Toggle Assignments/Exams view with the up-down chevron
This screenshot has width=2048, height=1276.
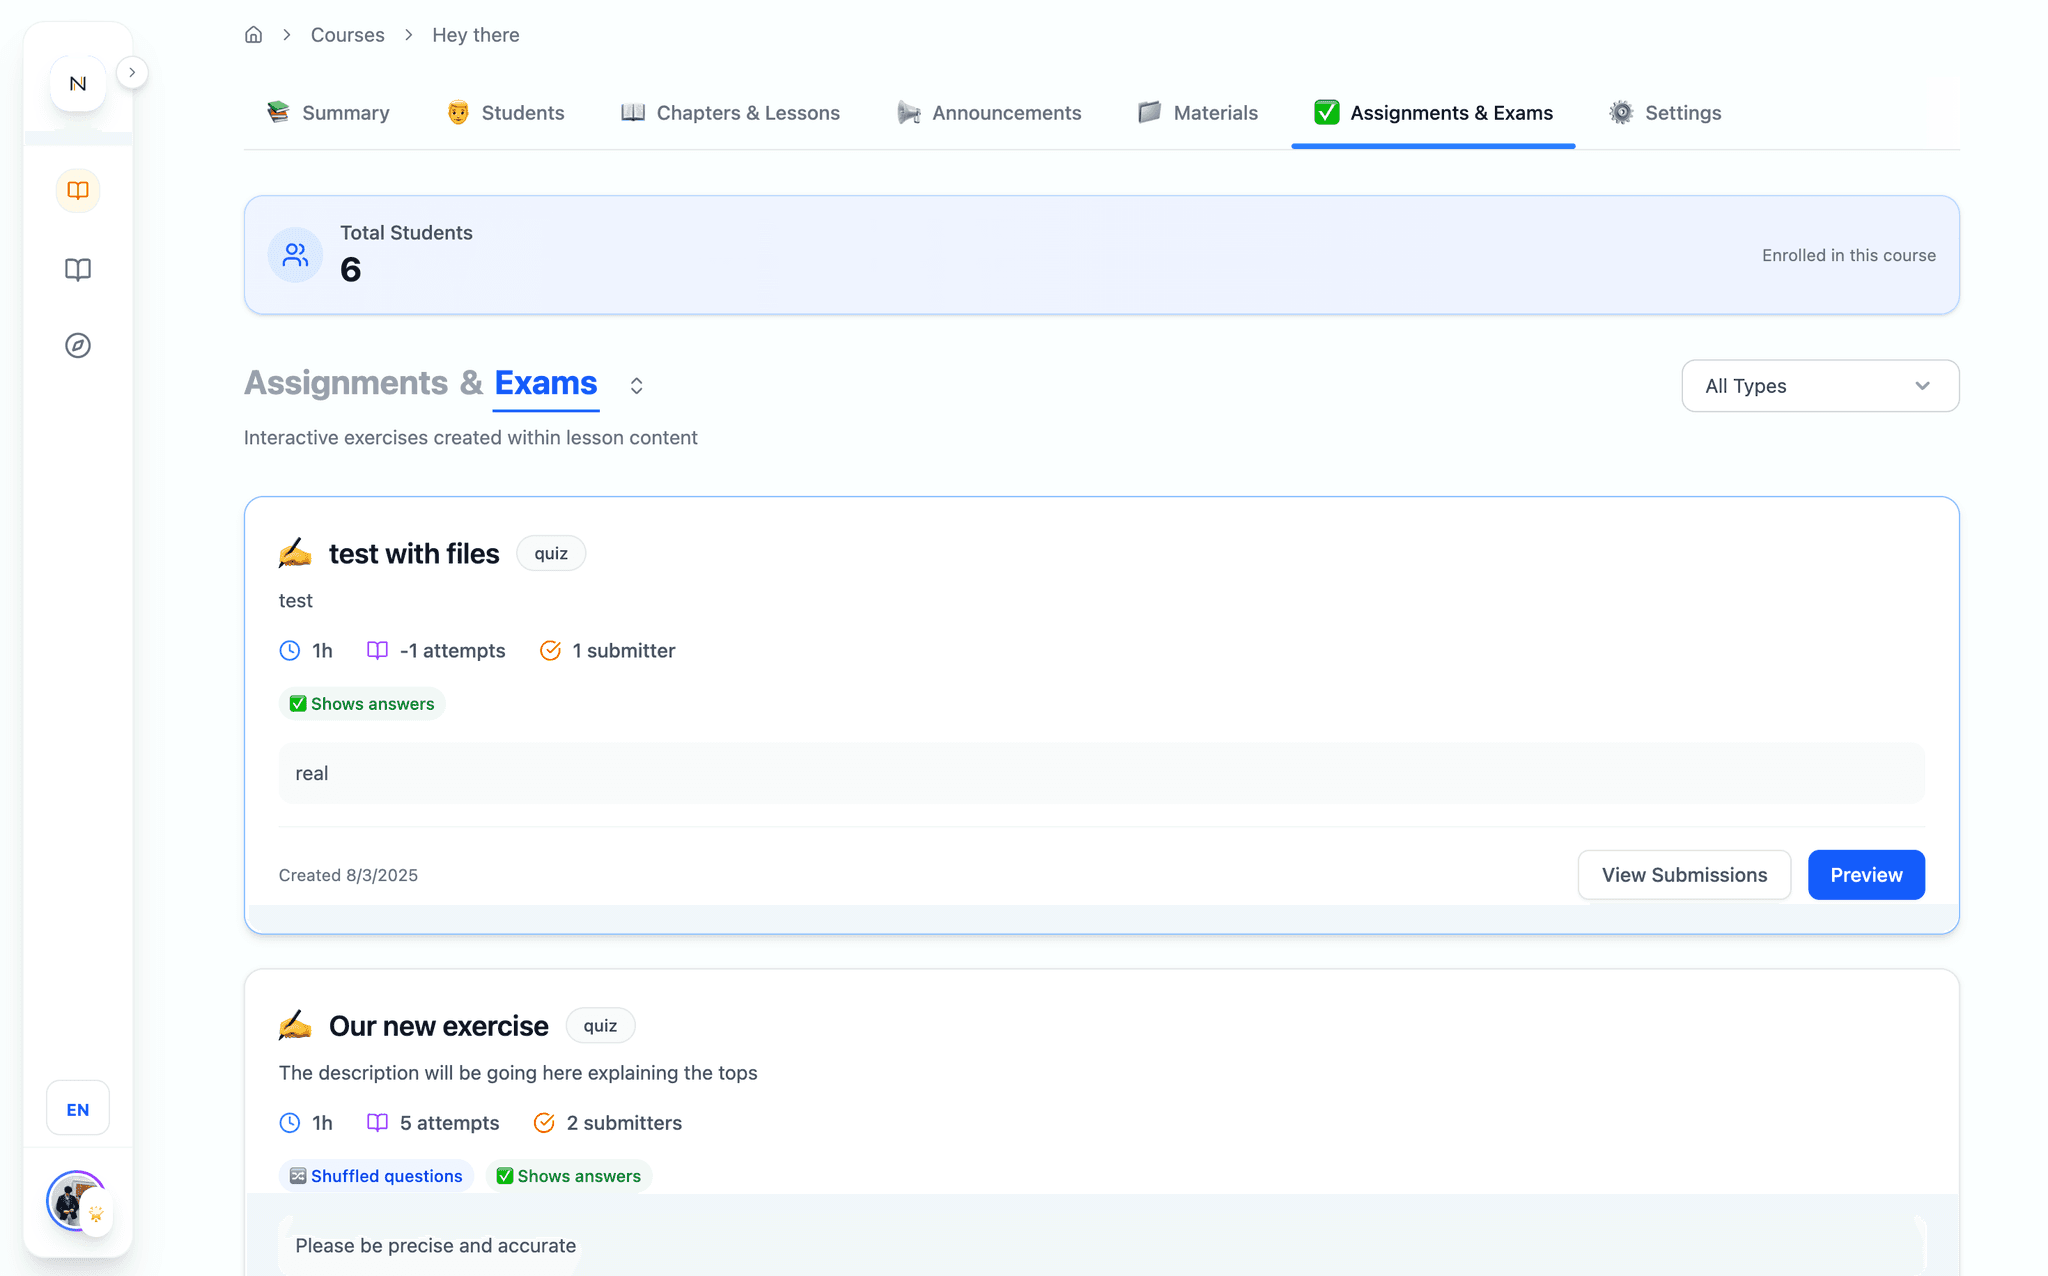(x=636, y=386)
